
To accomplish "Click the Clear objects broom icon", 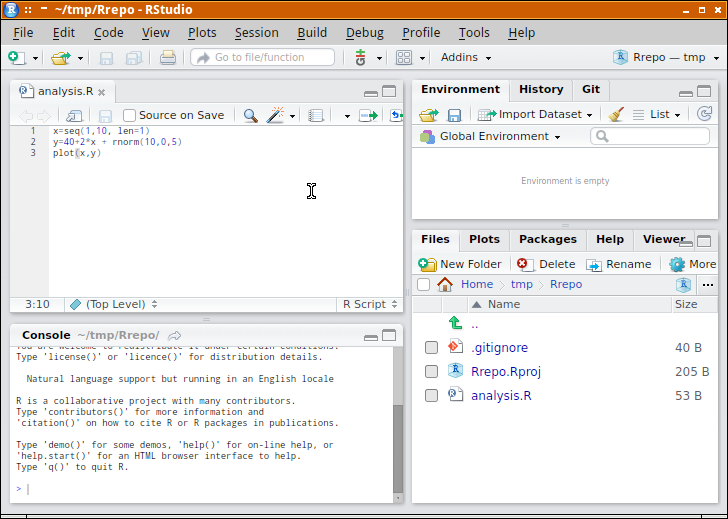I will 616,114.
